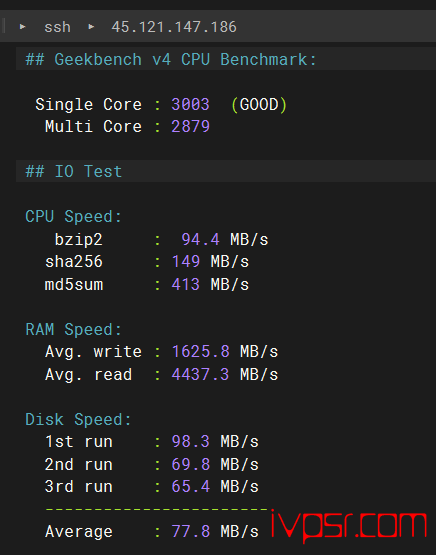This screenshot has width=436, height=555.
Task: Click the sha256 value 149
Action: [186, 262]
